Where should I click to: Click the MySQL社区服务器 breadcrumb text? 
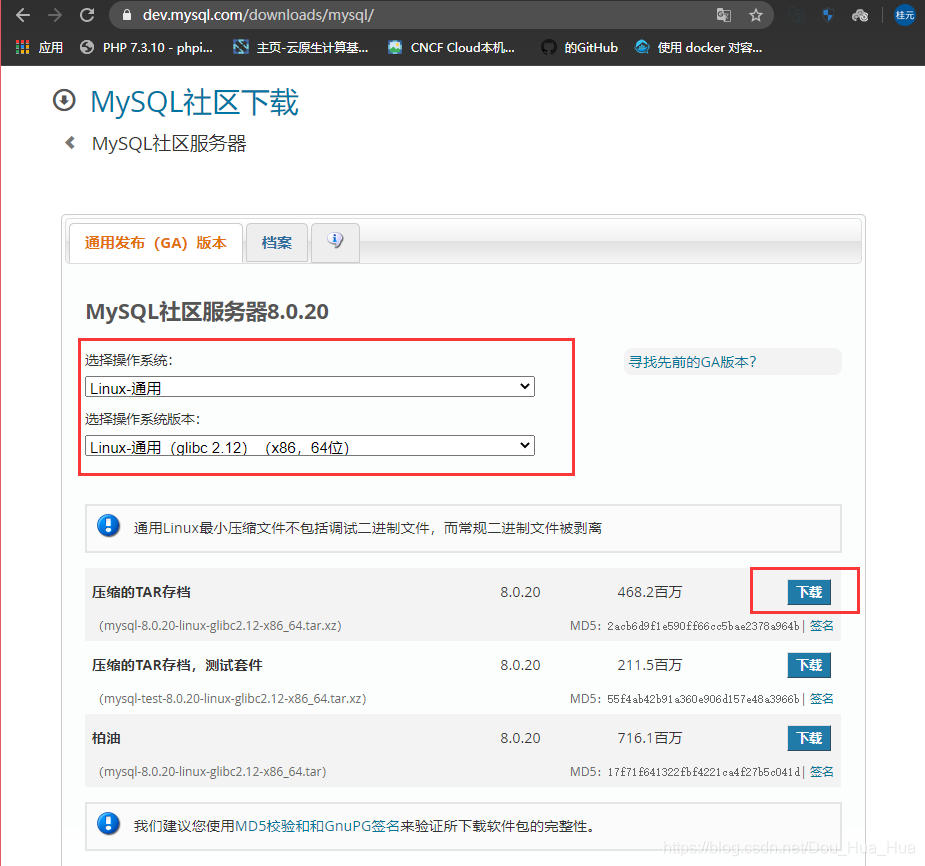169,143
